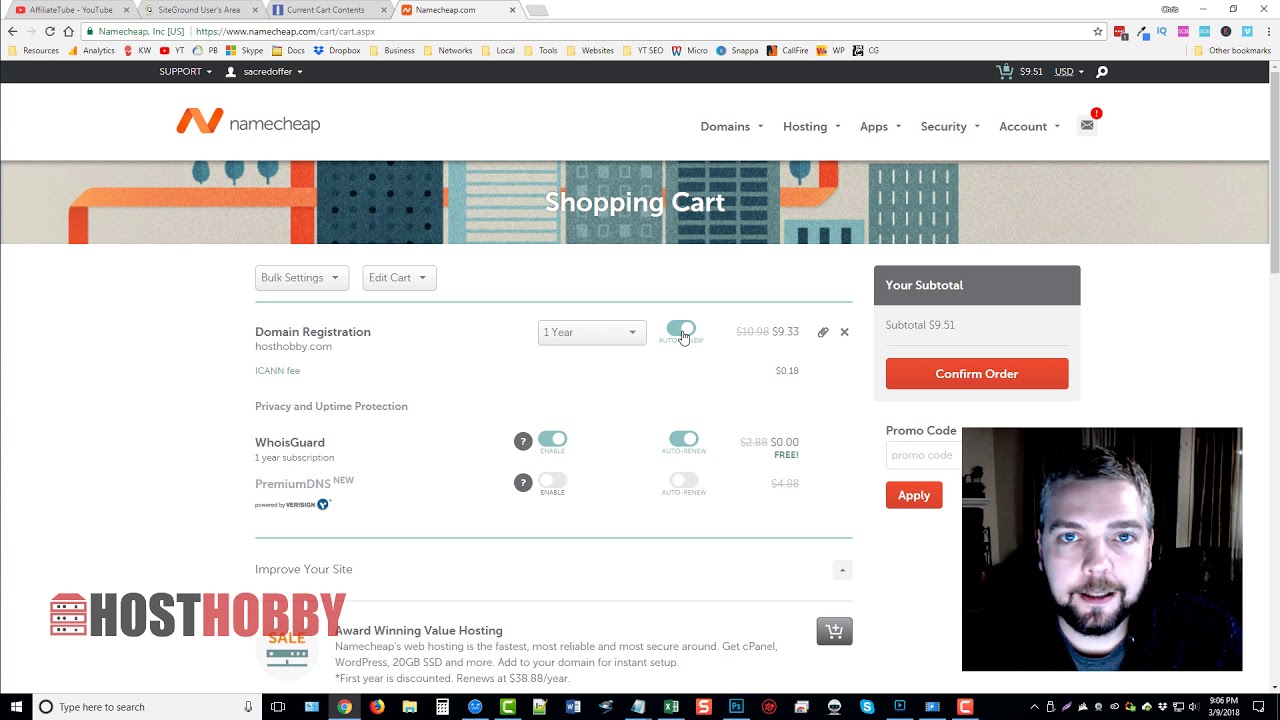This screenshot has width=1280, height=720.
Task: Switch to the SiteGround User's Area tab
Action: tap(198, 10)
